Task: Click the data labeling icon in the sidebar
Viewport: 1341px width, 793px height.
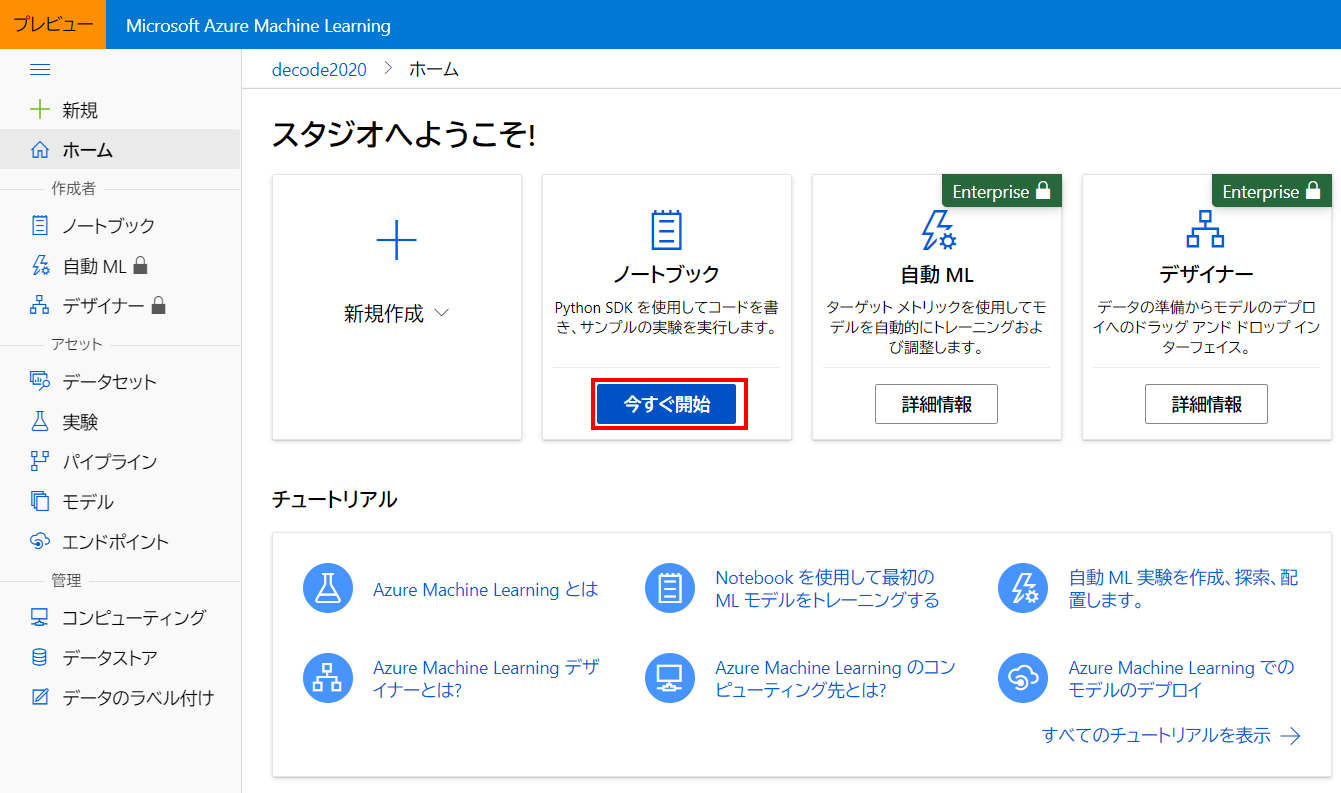Action: click(40, 697)
